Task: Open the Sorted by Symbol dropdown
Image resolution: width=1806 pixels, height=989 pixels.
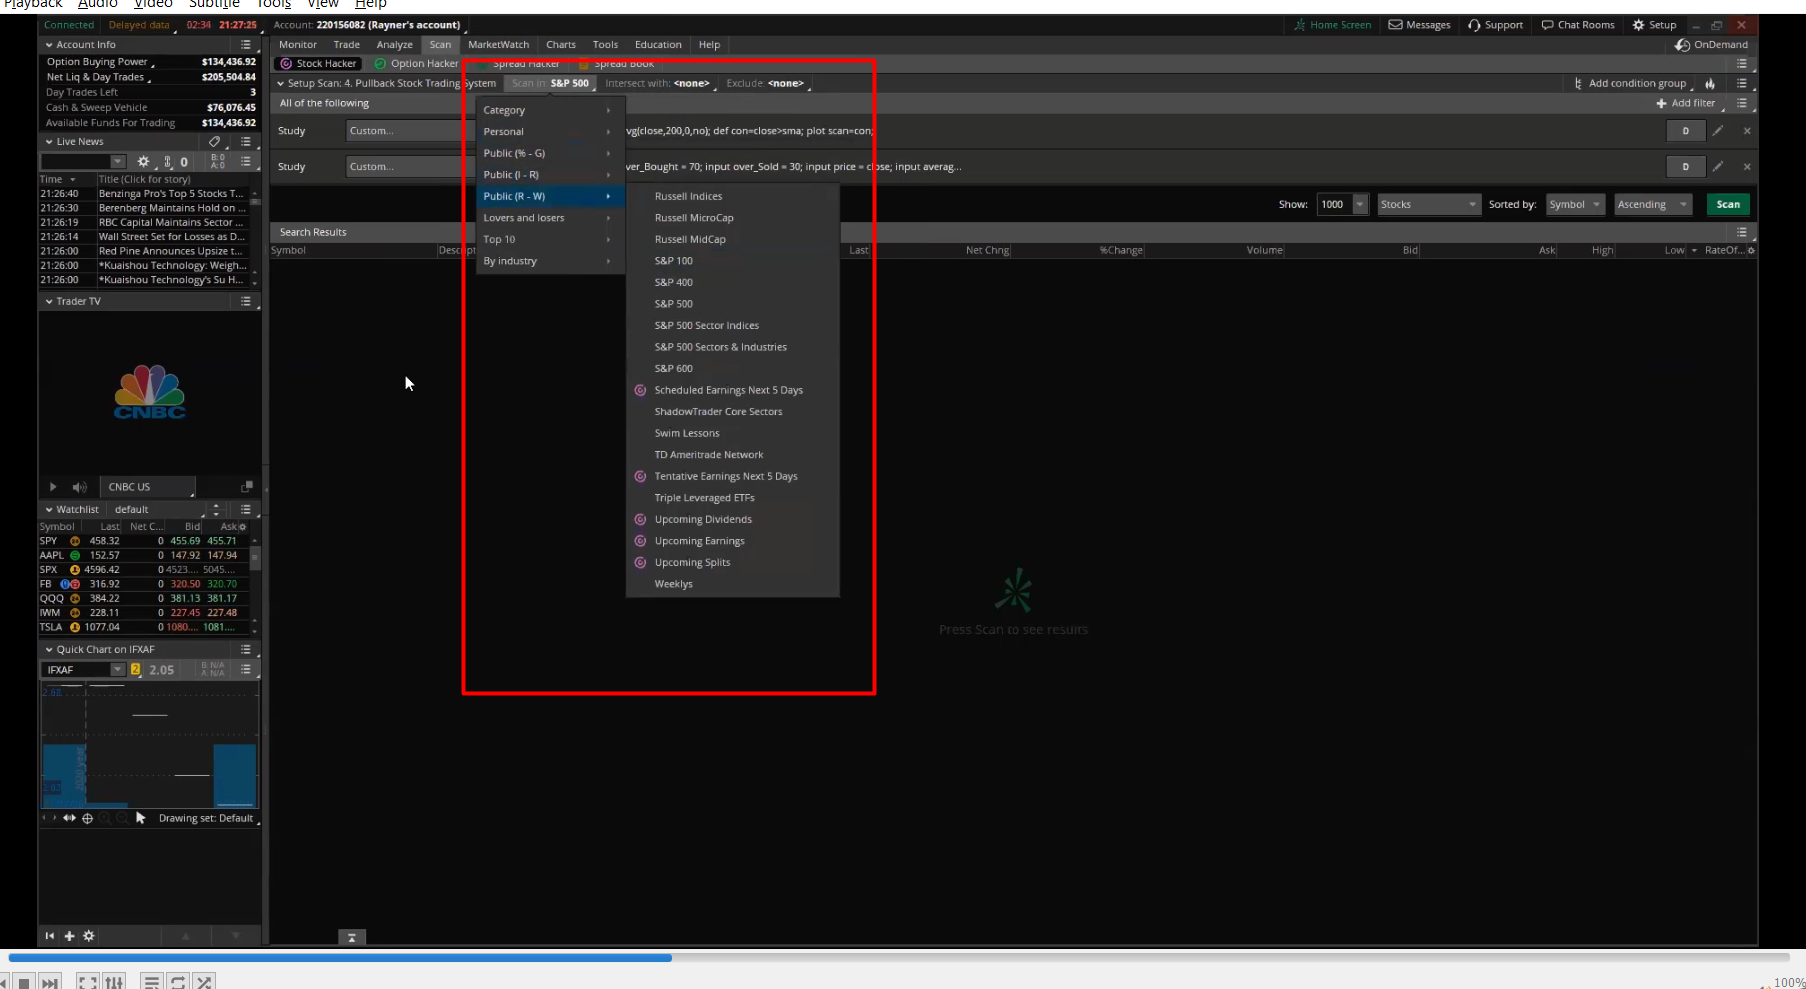Action: pyautogui.click(x=1575, y=204)
